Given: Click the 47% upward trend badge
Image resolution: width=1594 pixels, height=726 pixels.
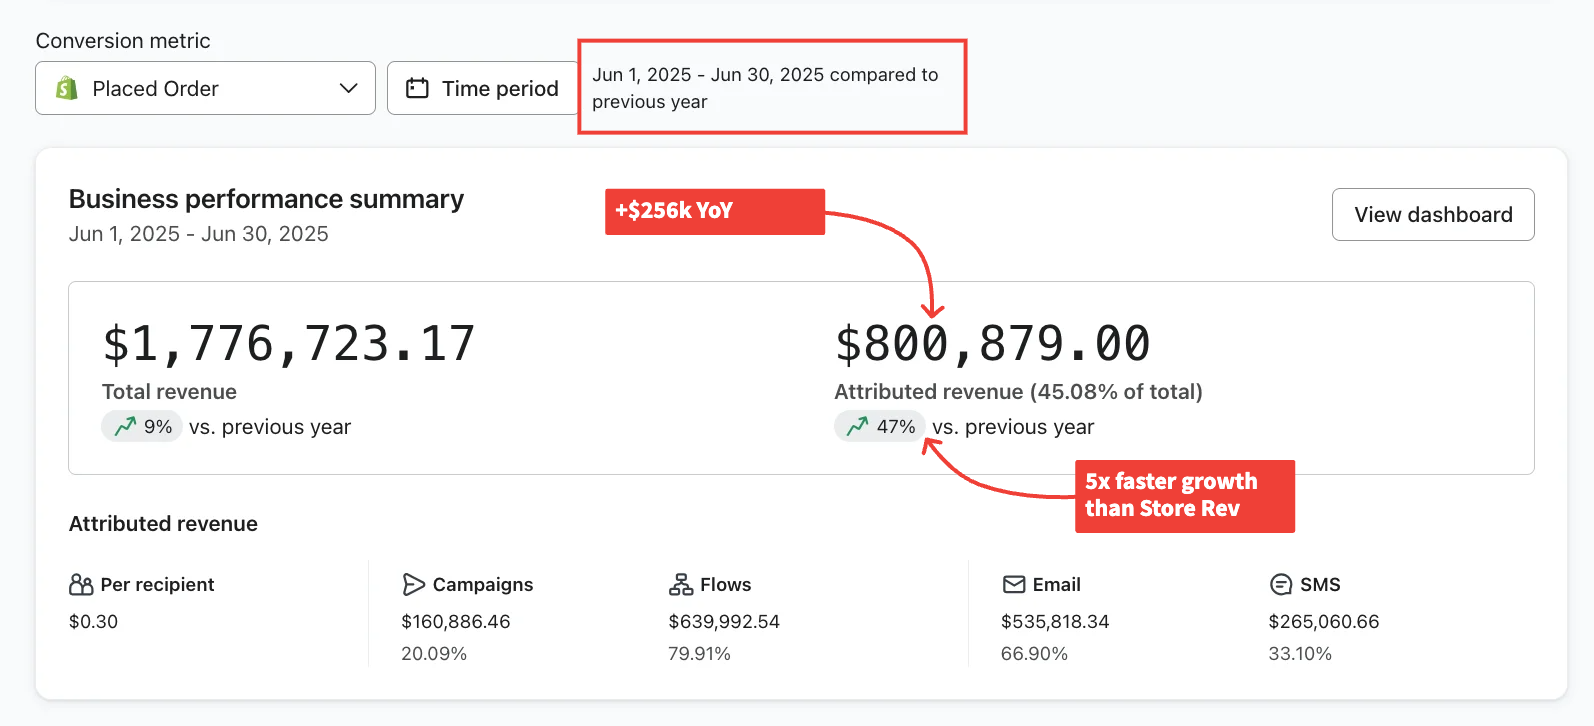Looking at the screenshot, I should tap(880, 427).
